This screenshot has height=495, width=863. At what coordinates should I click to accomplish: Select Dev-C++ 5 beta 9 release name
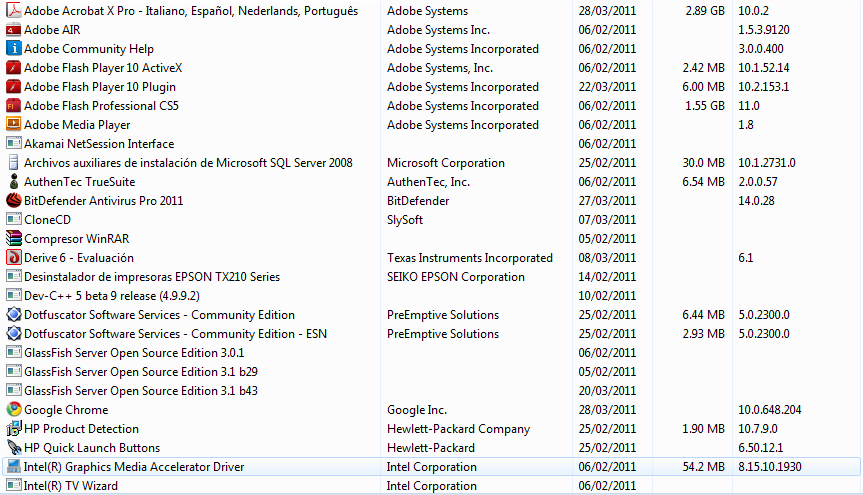(x=112, y=296)
